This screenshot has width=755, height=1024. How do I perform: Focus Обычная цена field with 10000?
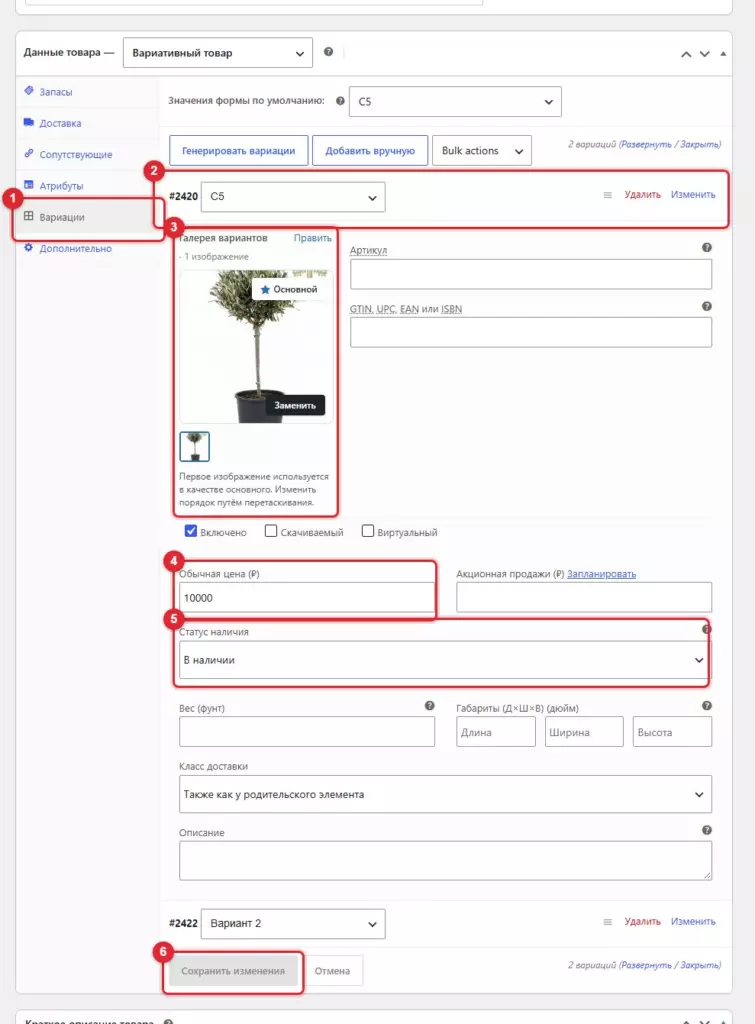click(306, 598)
